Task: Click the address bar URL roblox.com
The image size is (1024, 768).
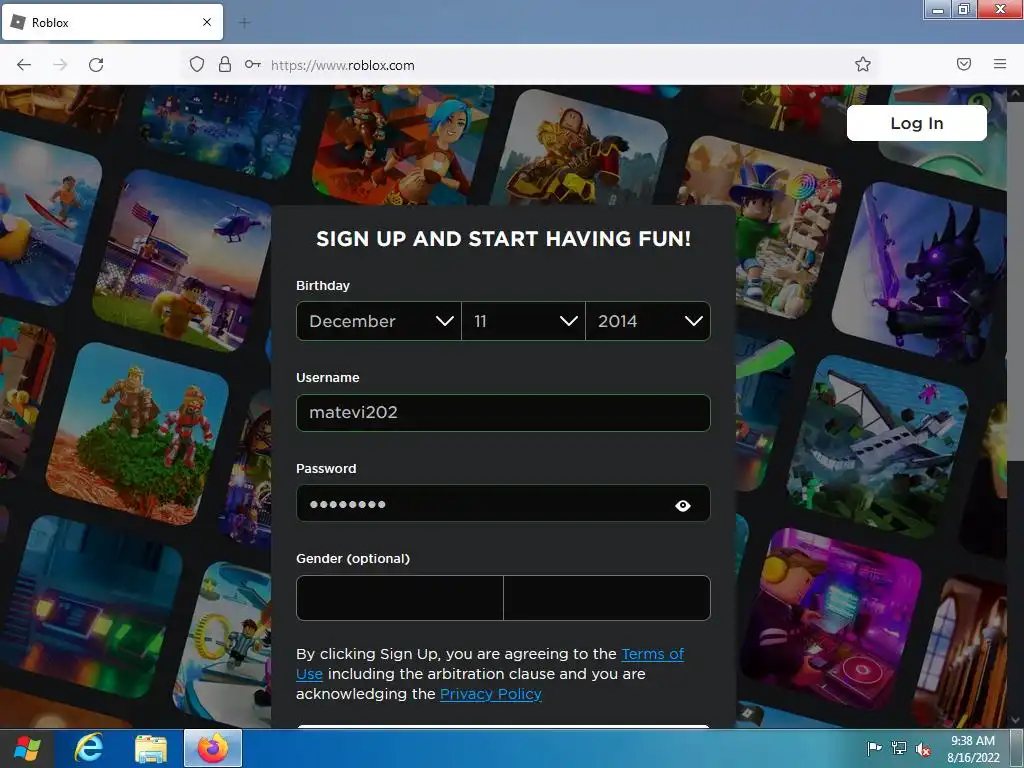Action: [x=342, y=65]
